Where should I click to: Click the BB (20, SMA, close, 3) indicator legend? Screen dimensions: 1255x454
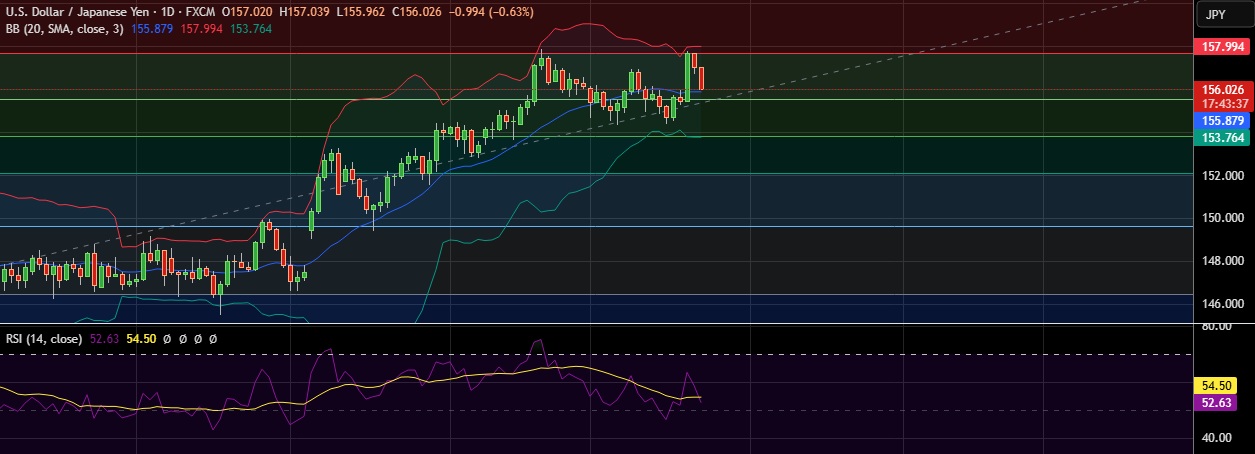[x=66, y=28]
